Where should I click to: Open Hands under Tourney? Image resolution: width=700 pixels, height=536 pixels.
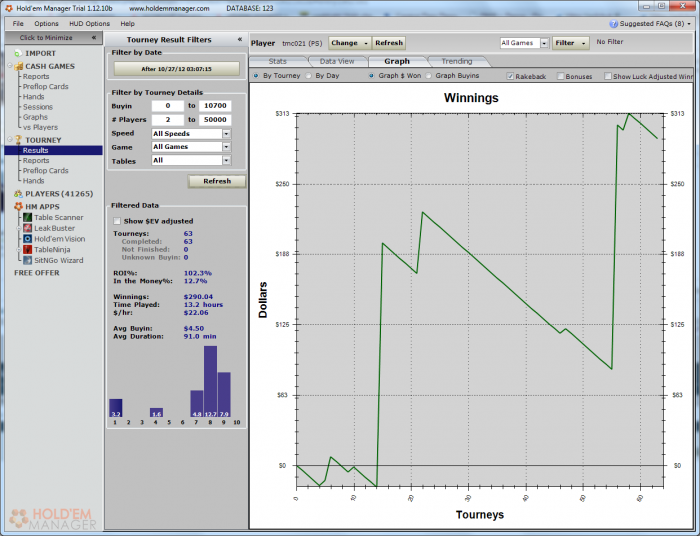(x=33, y=181)
